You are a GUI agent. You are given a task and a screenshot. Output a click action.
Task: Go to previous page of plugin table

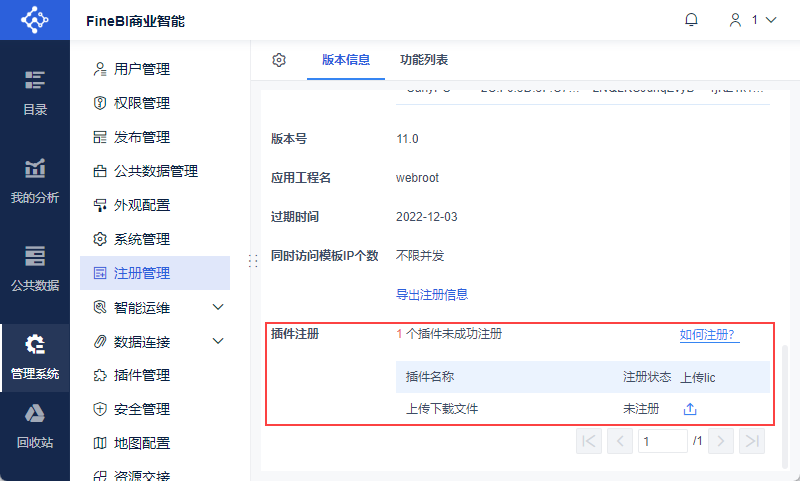click(620, 441)
